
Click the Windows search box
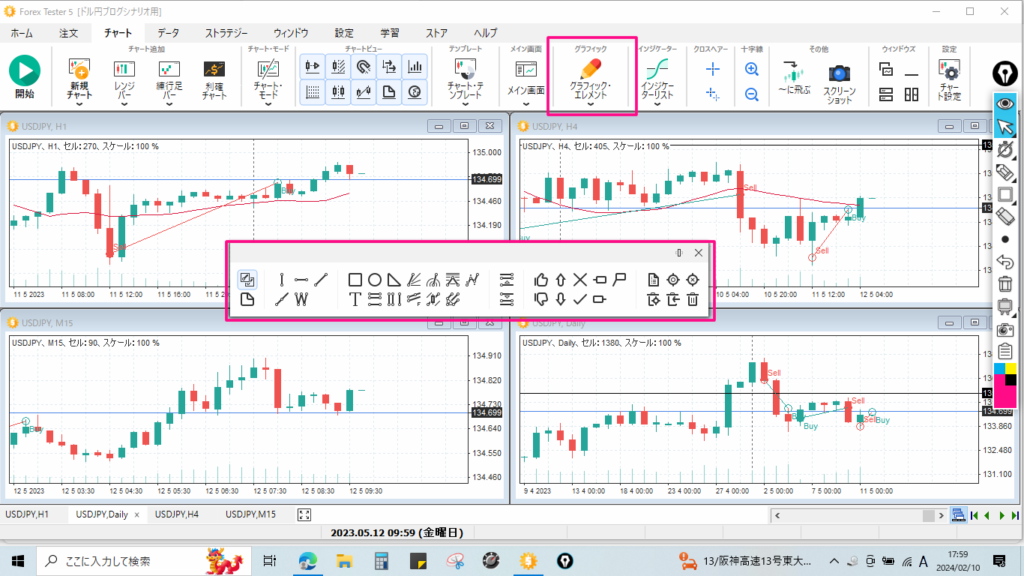(x=144, y=561)
